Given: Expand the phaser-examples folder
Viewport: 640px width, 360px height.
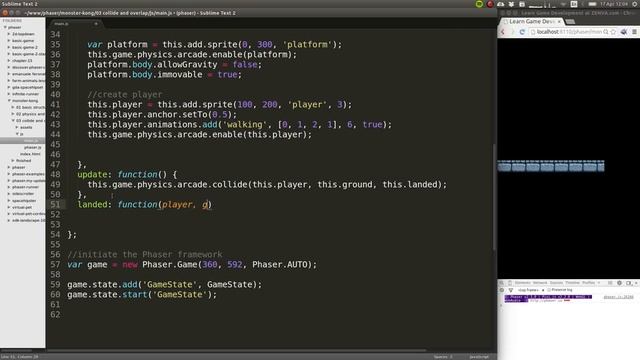Looking at the screenshot, I should point(9,174).
